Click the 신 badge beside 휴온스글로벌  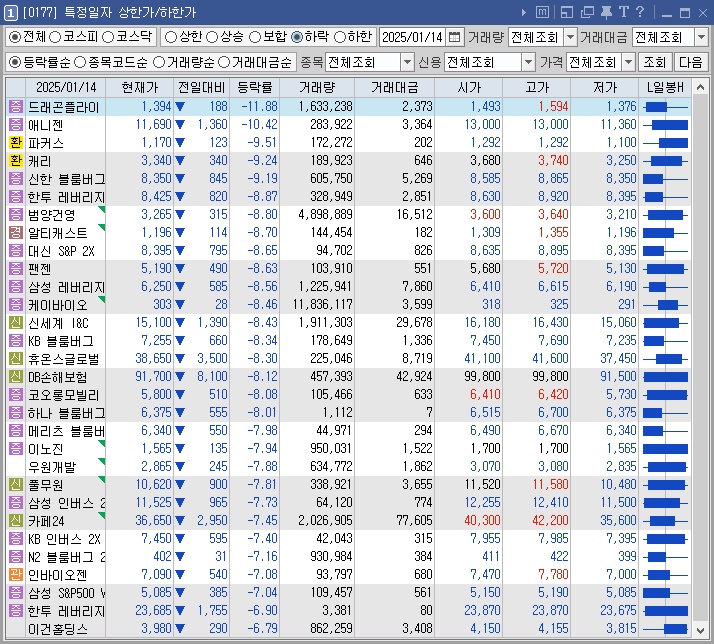click(x=15, y=359)
